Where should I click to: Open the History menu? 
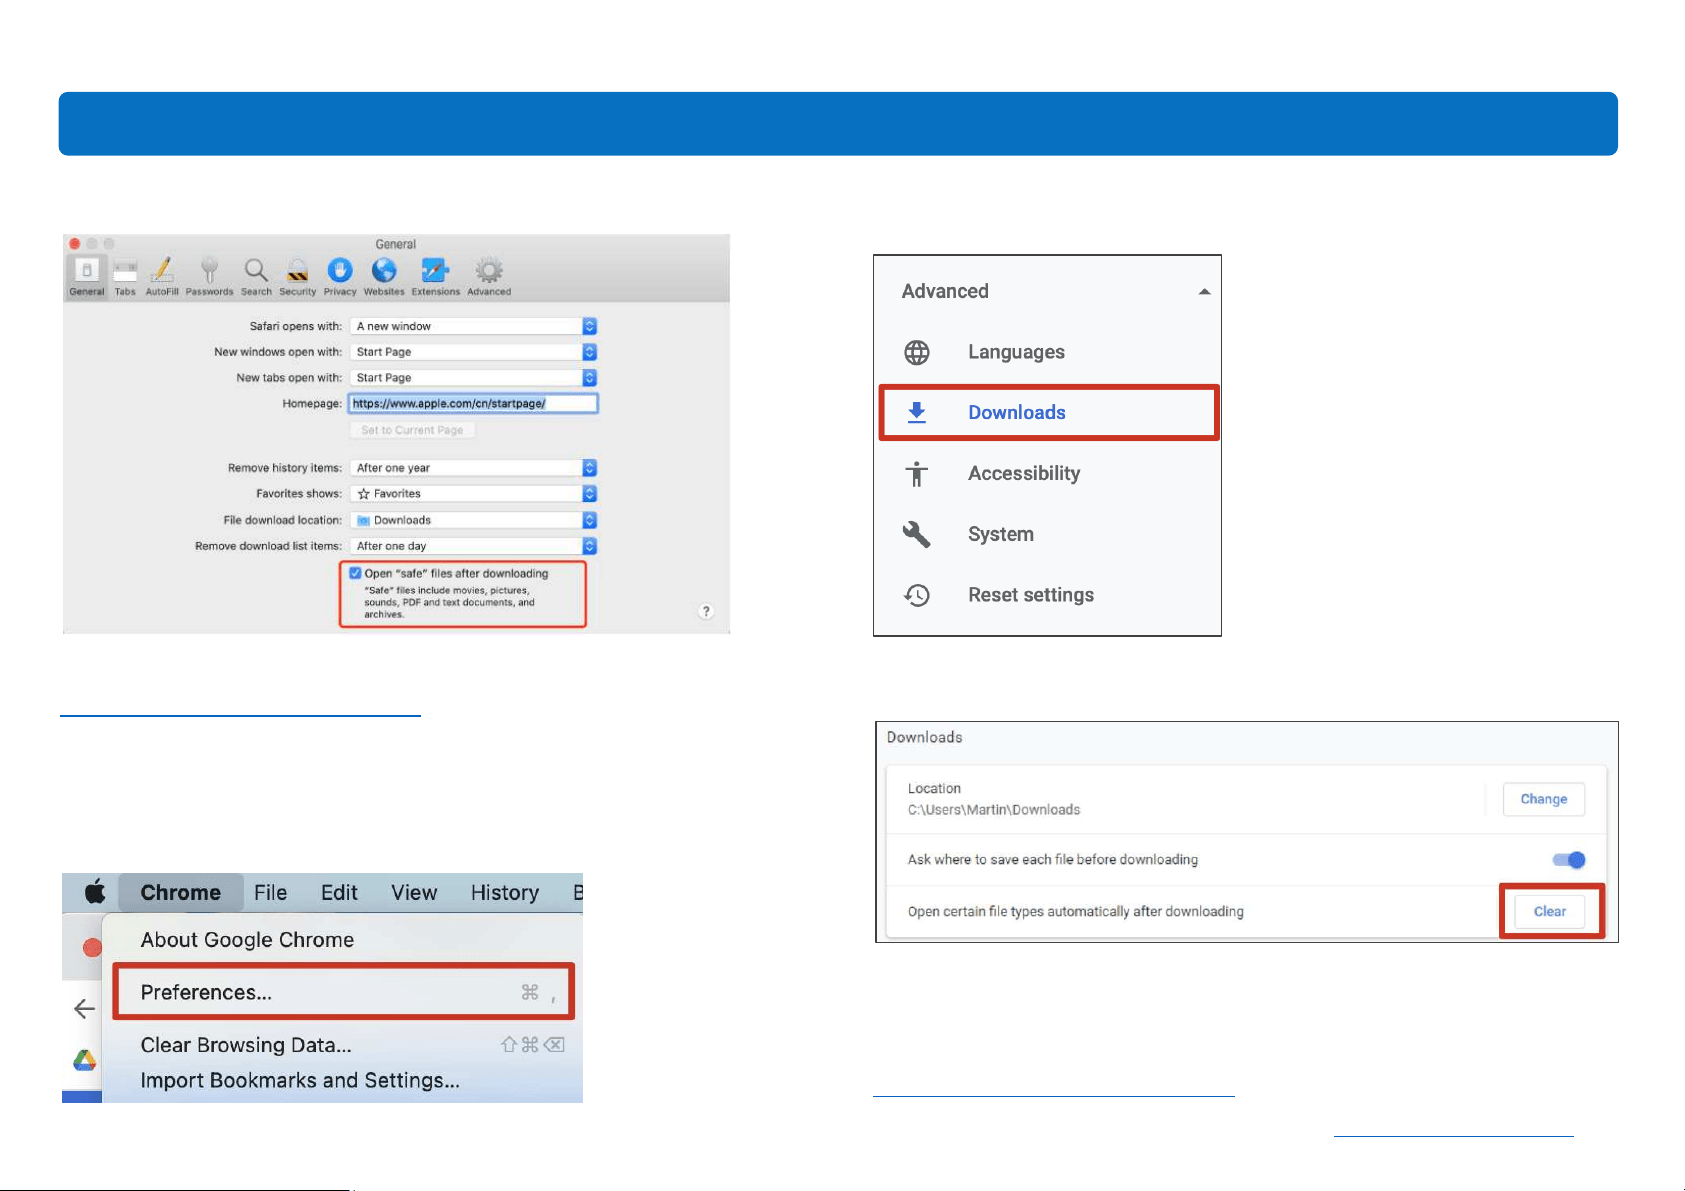505,892
